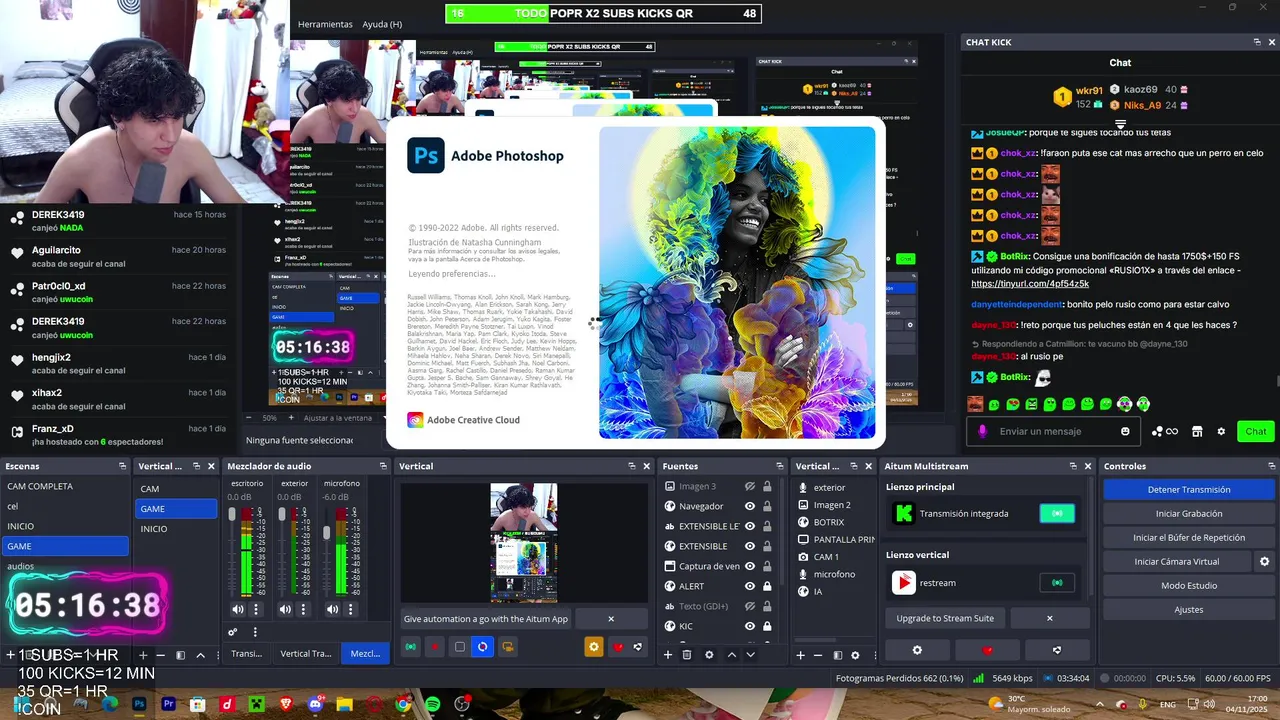
Task: Open emoji picker in chat input
Action: [x=1125, y=432]
